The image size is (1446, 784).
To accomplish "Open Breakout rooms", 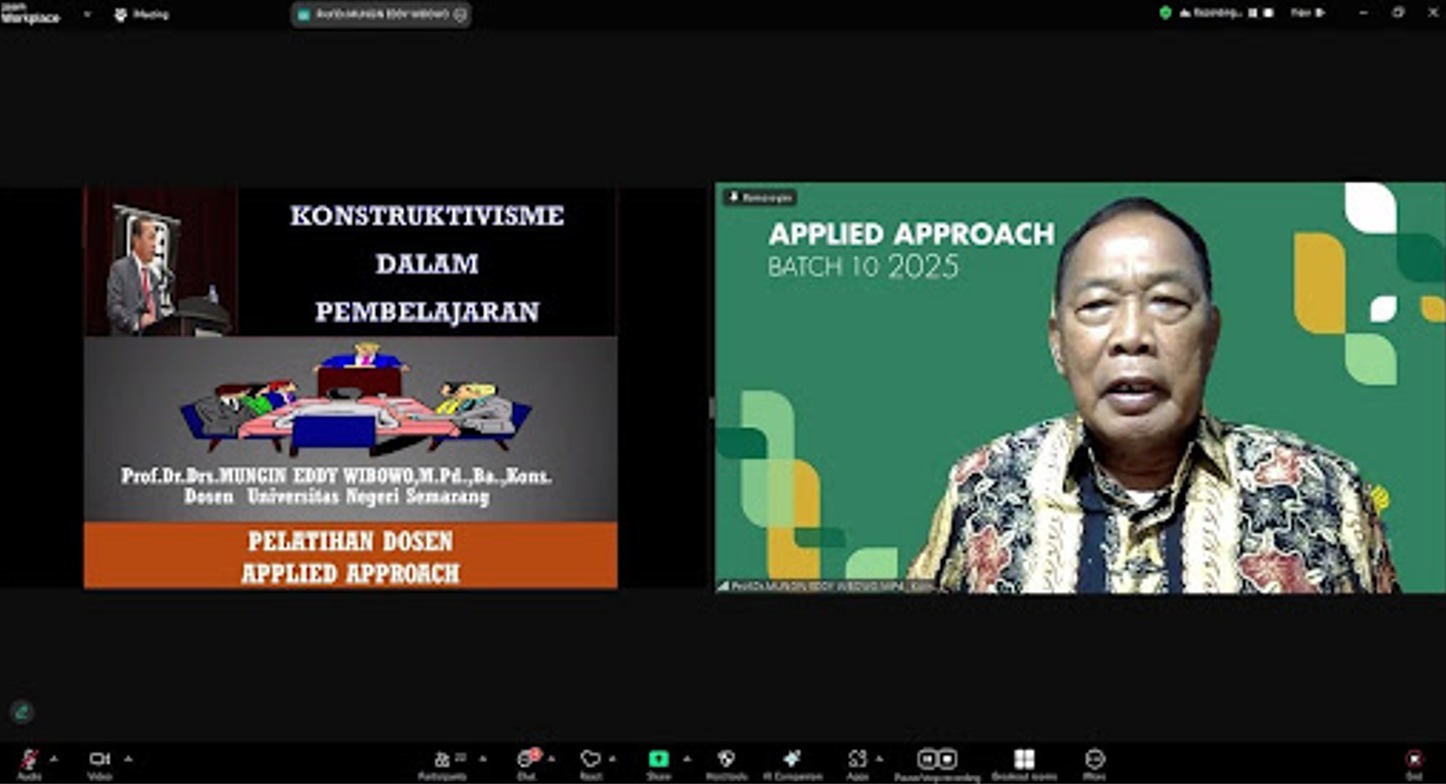I will coord(1023,762).
